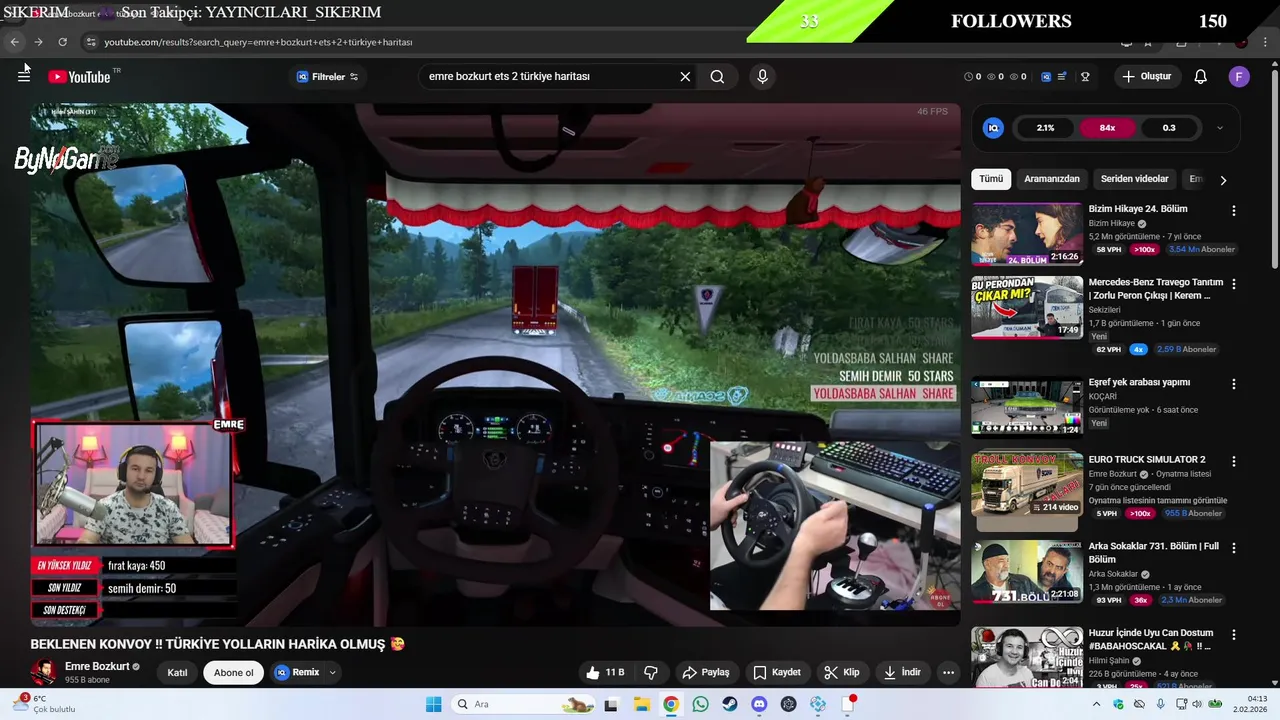Open options for Bizim Hikaye 24. Bölüm
The image size is (1280, 720).
[x=1233, y=211]
